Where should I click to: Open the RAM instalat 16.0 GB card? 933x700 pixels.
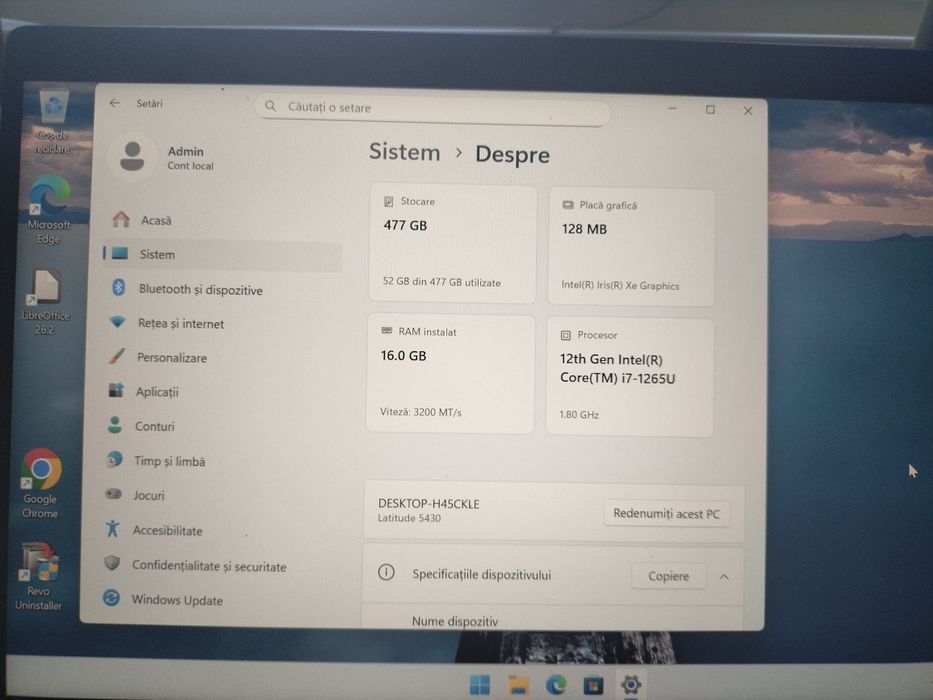tap(450, 373)
